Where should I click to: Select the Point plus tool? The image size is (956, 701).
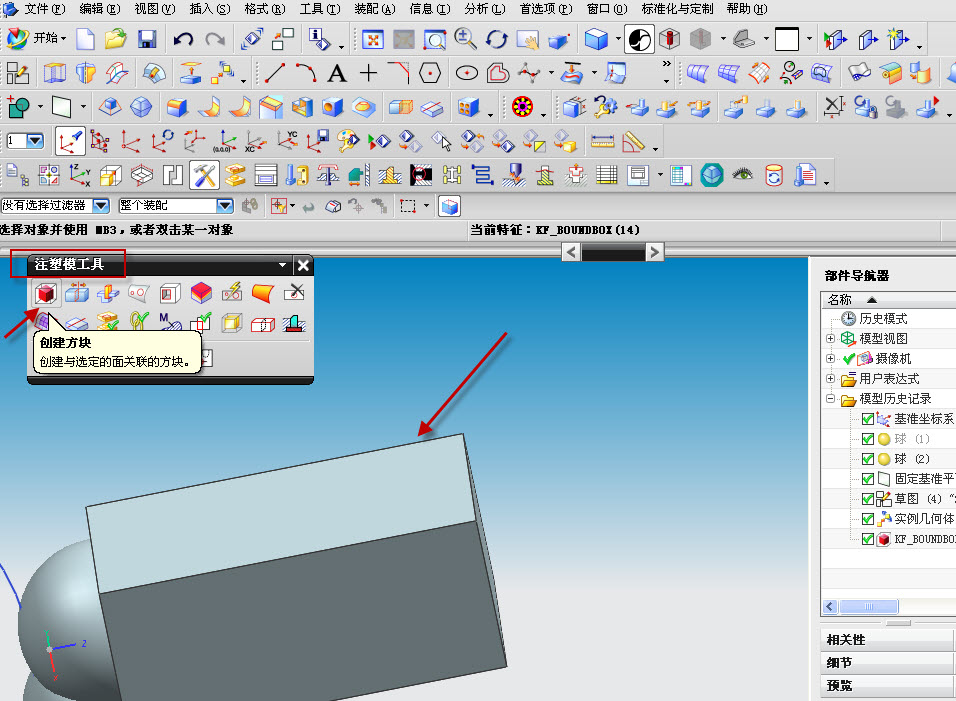click(368, 74)
